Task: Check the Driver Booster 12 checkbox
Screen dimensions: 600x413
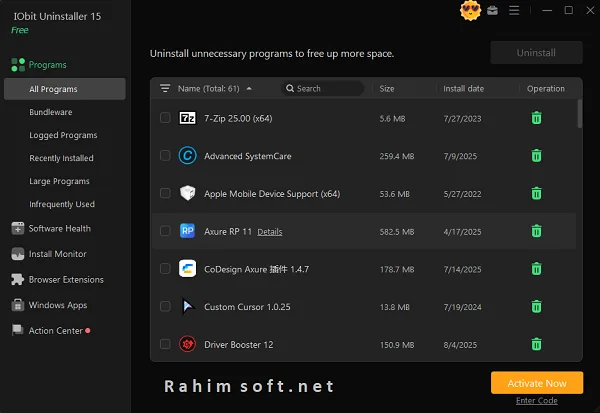Action: pyautogui.click(x=165, y=344)
